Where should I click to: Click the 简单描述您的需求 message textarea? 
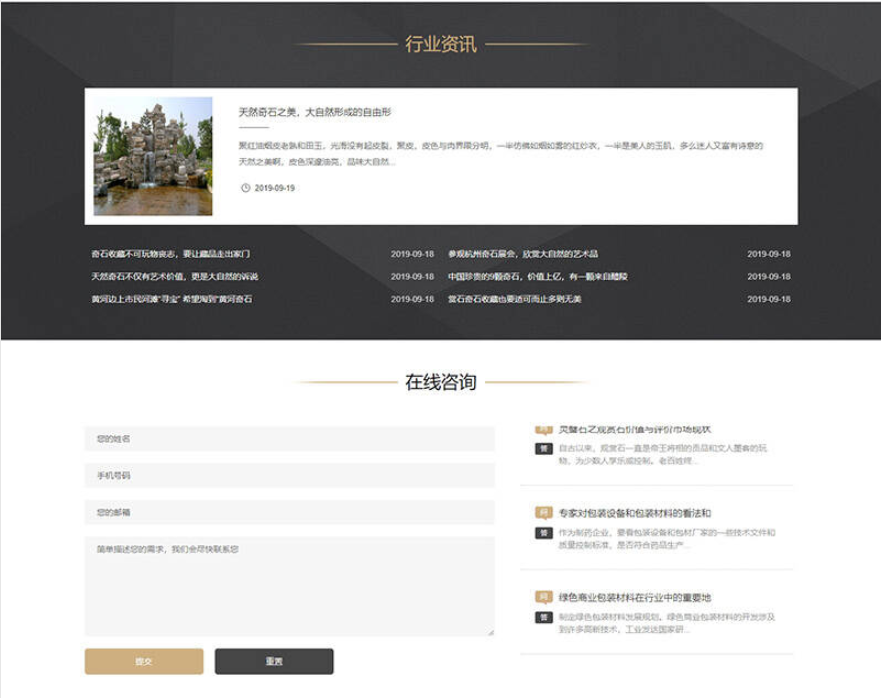289,586
